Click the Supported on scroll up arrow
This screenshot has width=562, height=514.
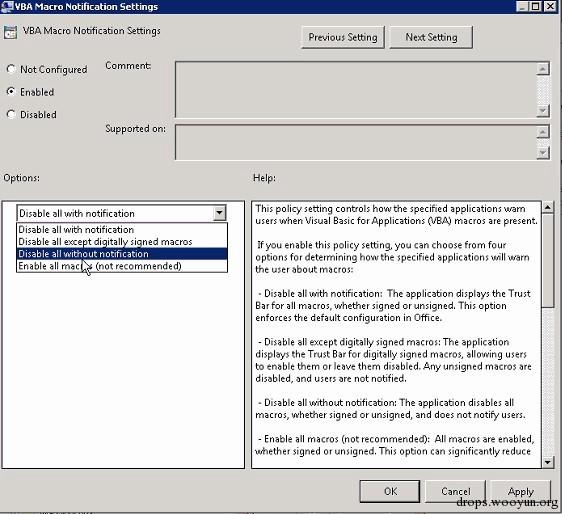tap(543, 132)
